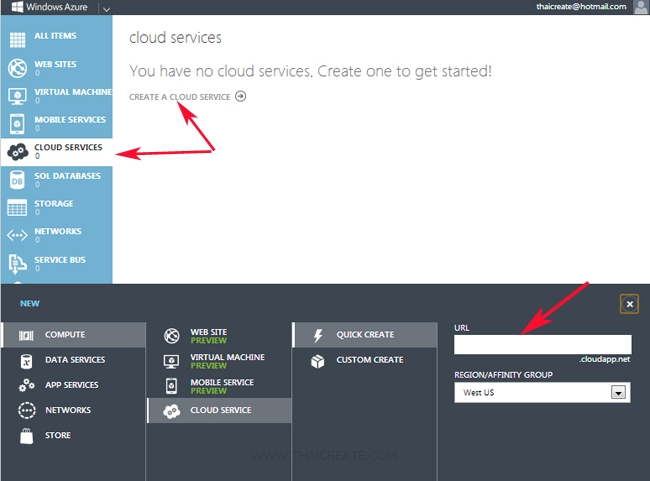The width and height of the screenshot is (650, 481).
Task: Select CLOUD SERVICES in sidebar
Action: pyautogui.click(x=68, y=147)
